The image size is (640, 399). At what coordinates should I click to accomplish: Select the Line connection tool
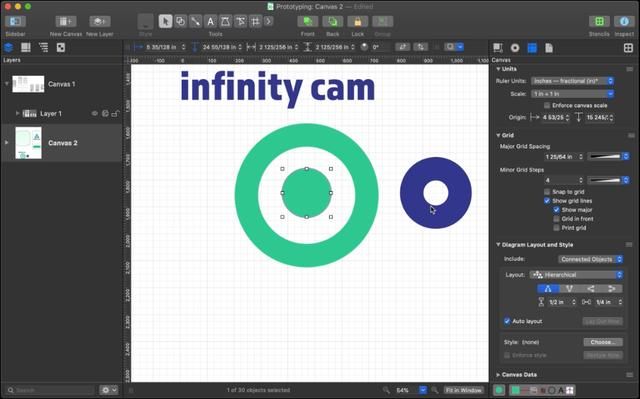[196, 21]
